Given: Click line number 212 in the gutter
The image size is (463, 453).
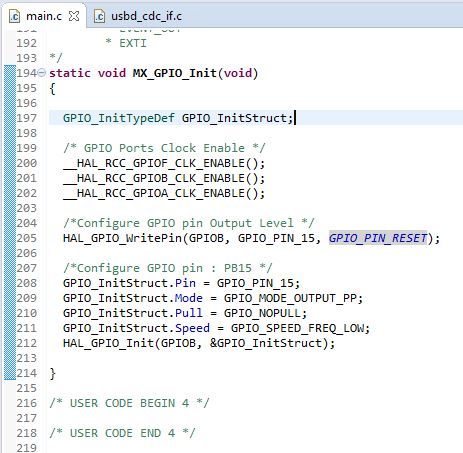Looking at the screenshot, I should 27,343.
